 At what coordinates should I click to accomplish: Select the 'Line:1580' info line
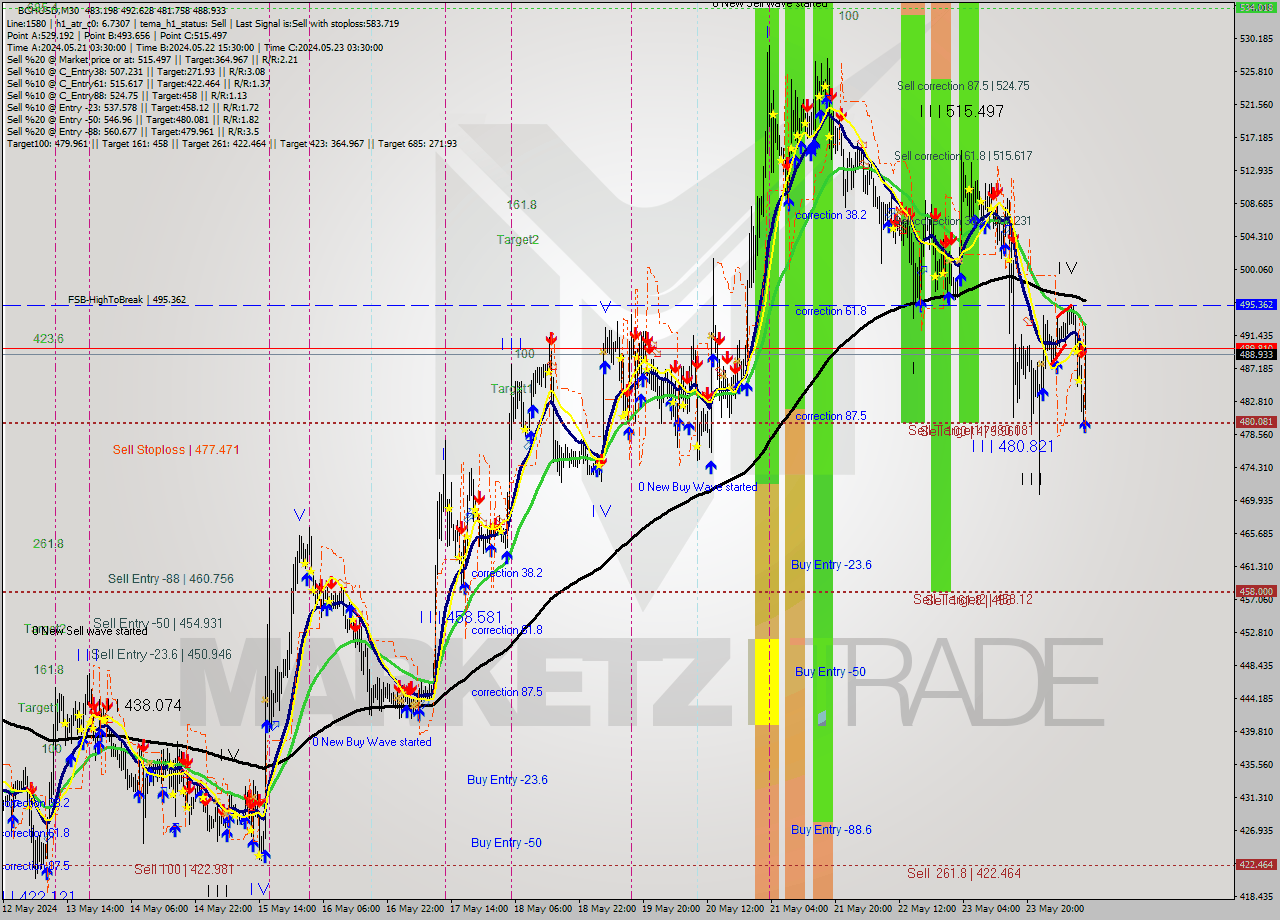[203, 23]
